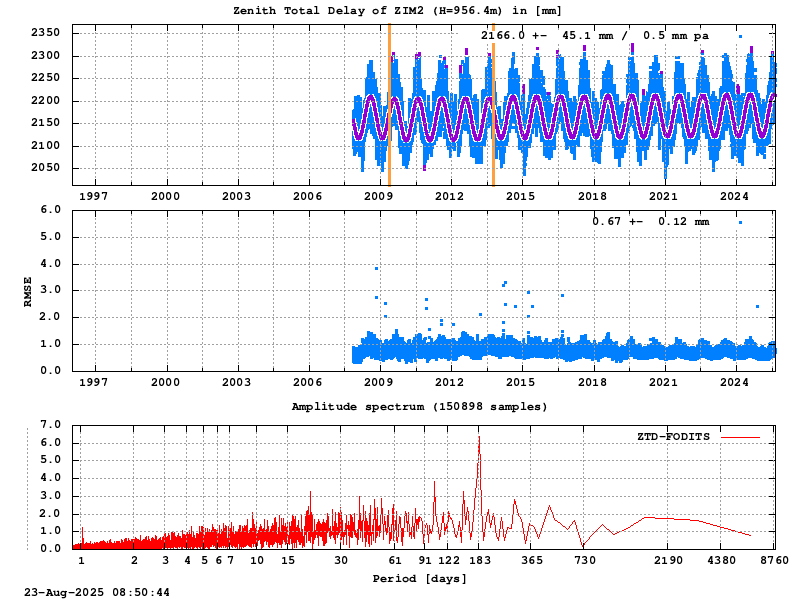Image resolution: width=800 pixels, height=600 pixels.
Task: Select the '2166.0 +- 45.1 mm / 0.5 mm pa' statistics text
Action: pyautogui.click(x=594, y=36)
